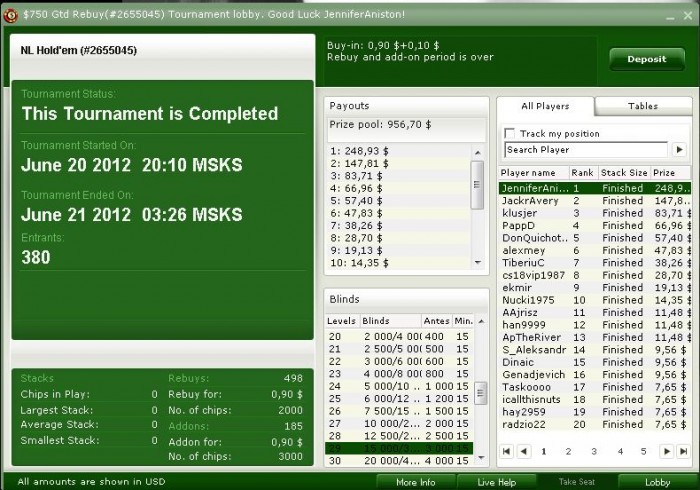Click the payouts list scrollbar thumb

coord(477,185)
